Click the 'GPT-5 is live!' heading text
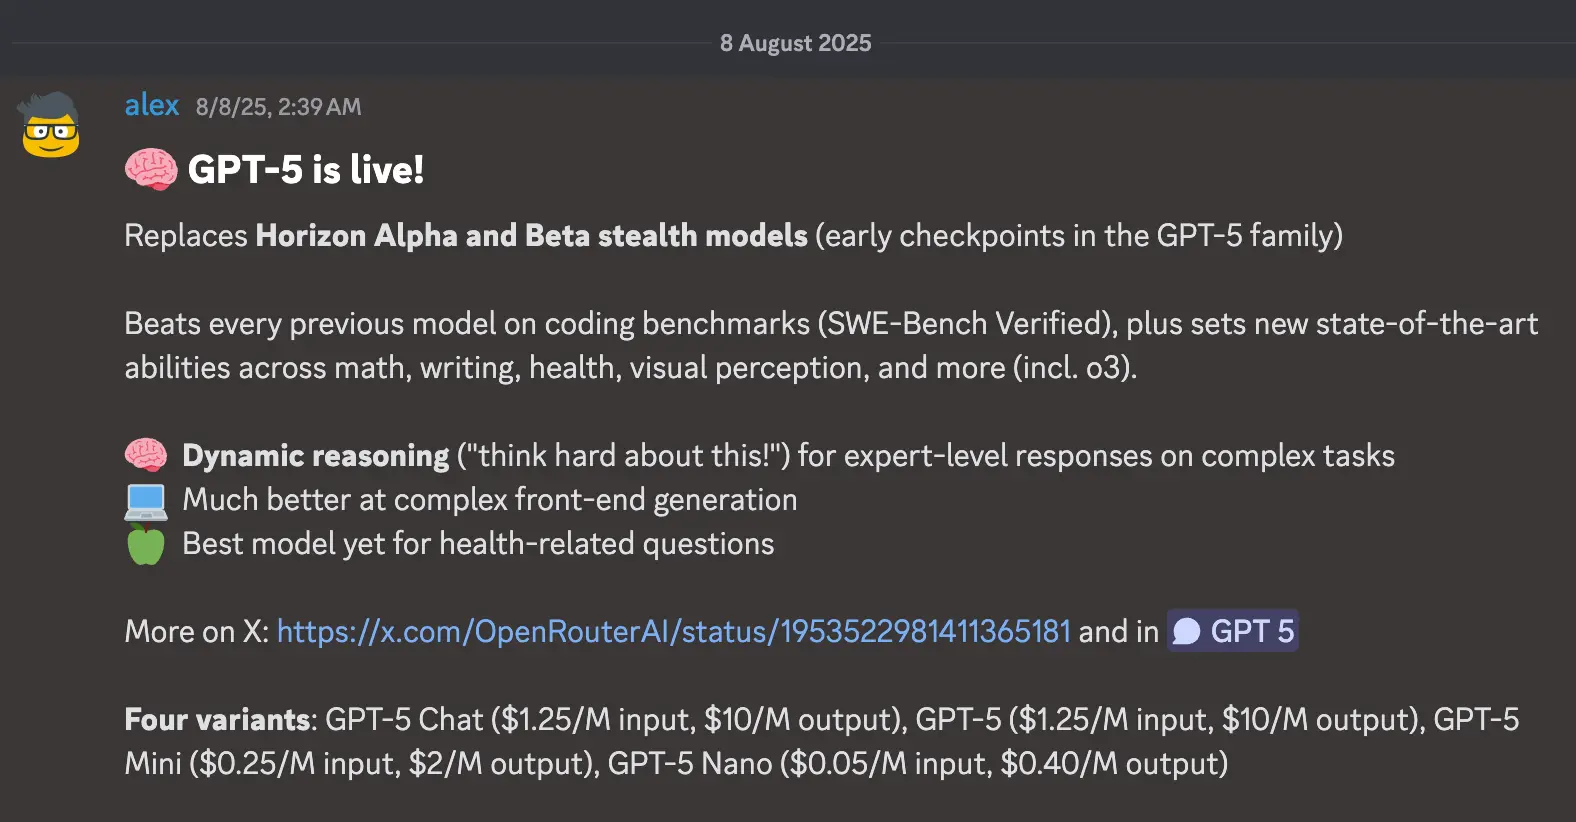Viewport: 1576px width, 822px height. pyautogui.click(x=305, y=170)
